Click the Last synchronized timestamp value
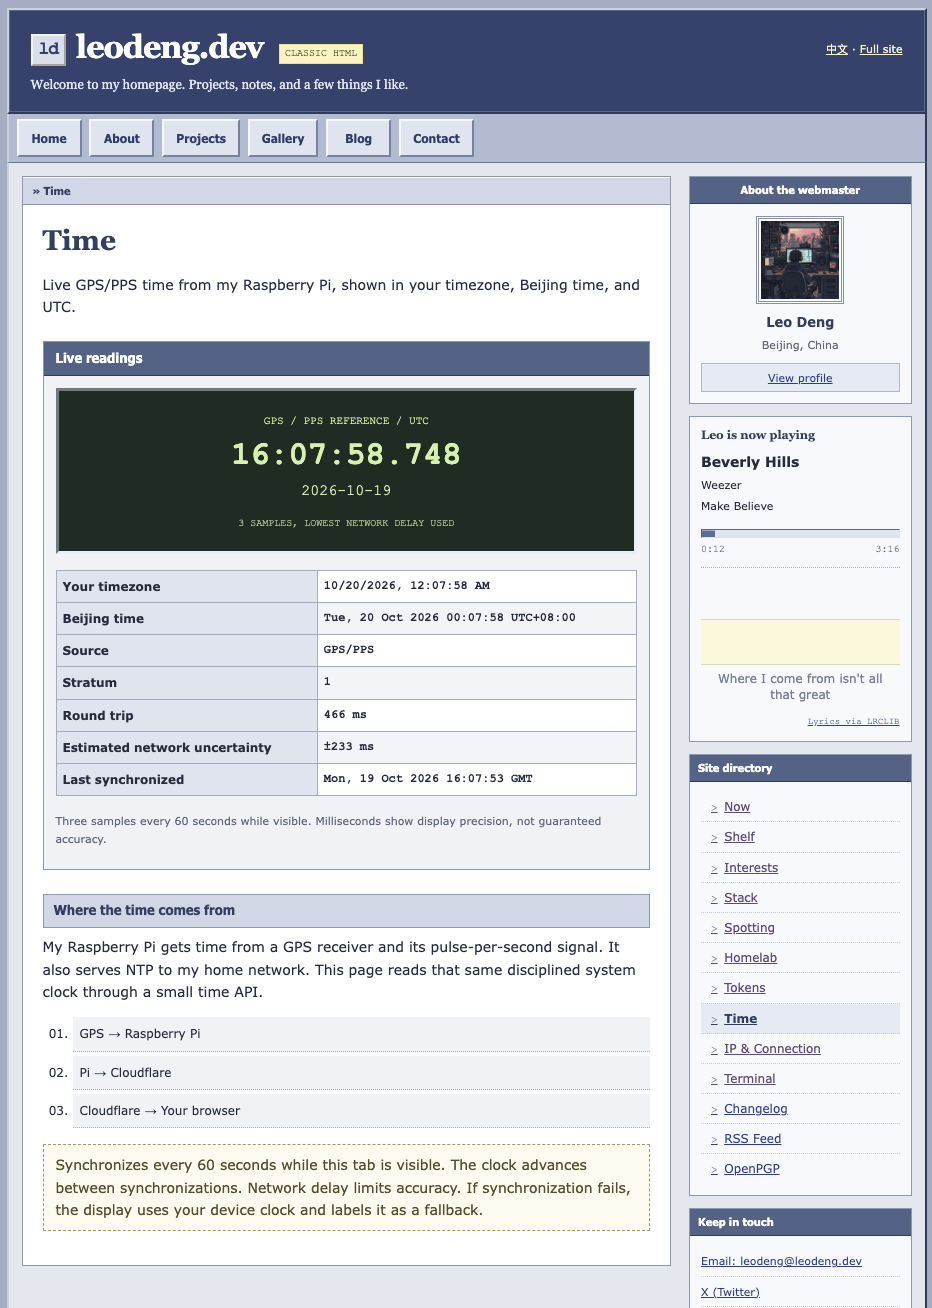932x1308 pixels. point(428,779)
